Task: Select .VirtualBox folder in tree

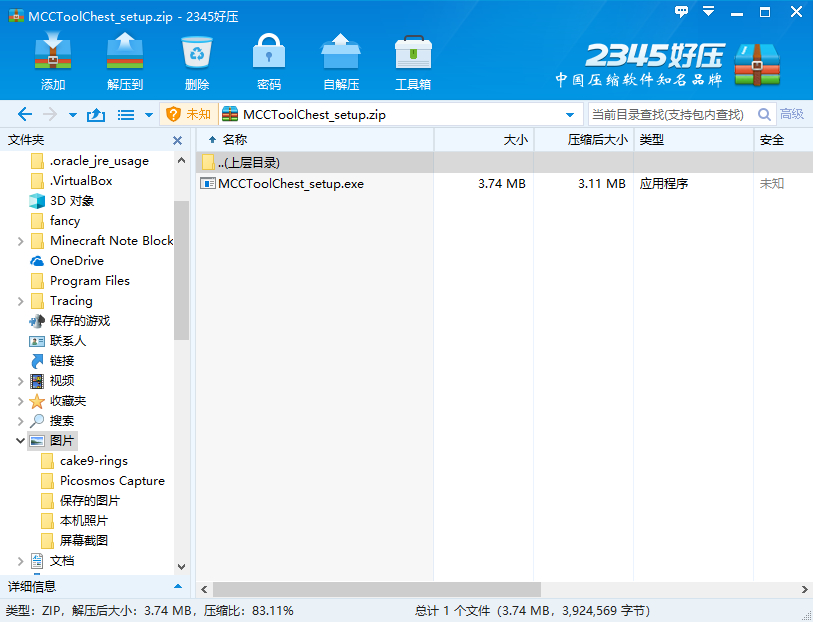Action: click(81, 181)
